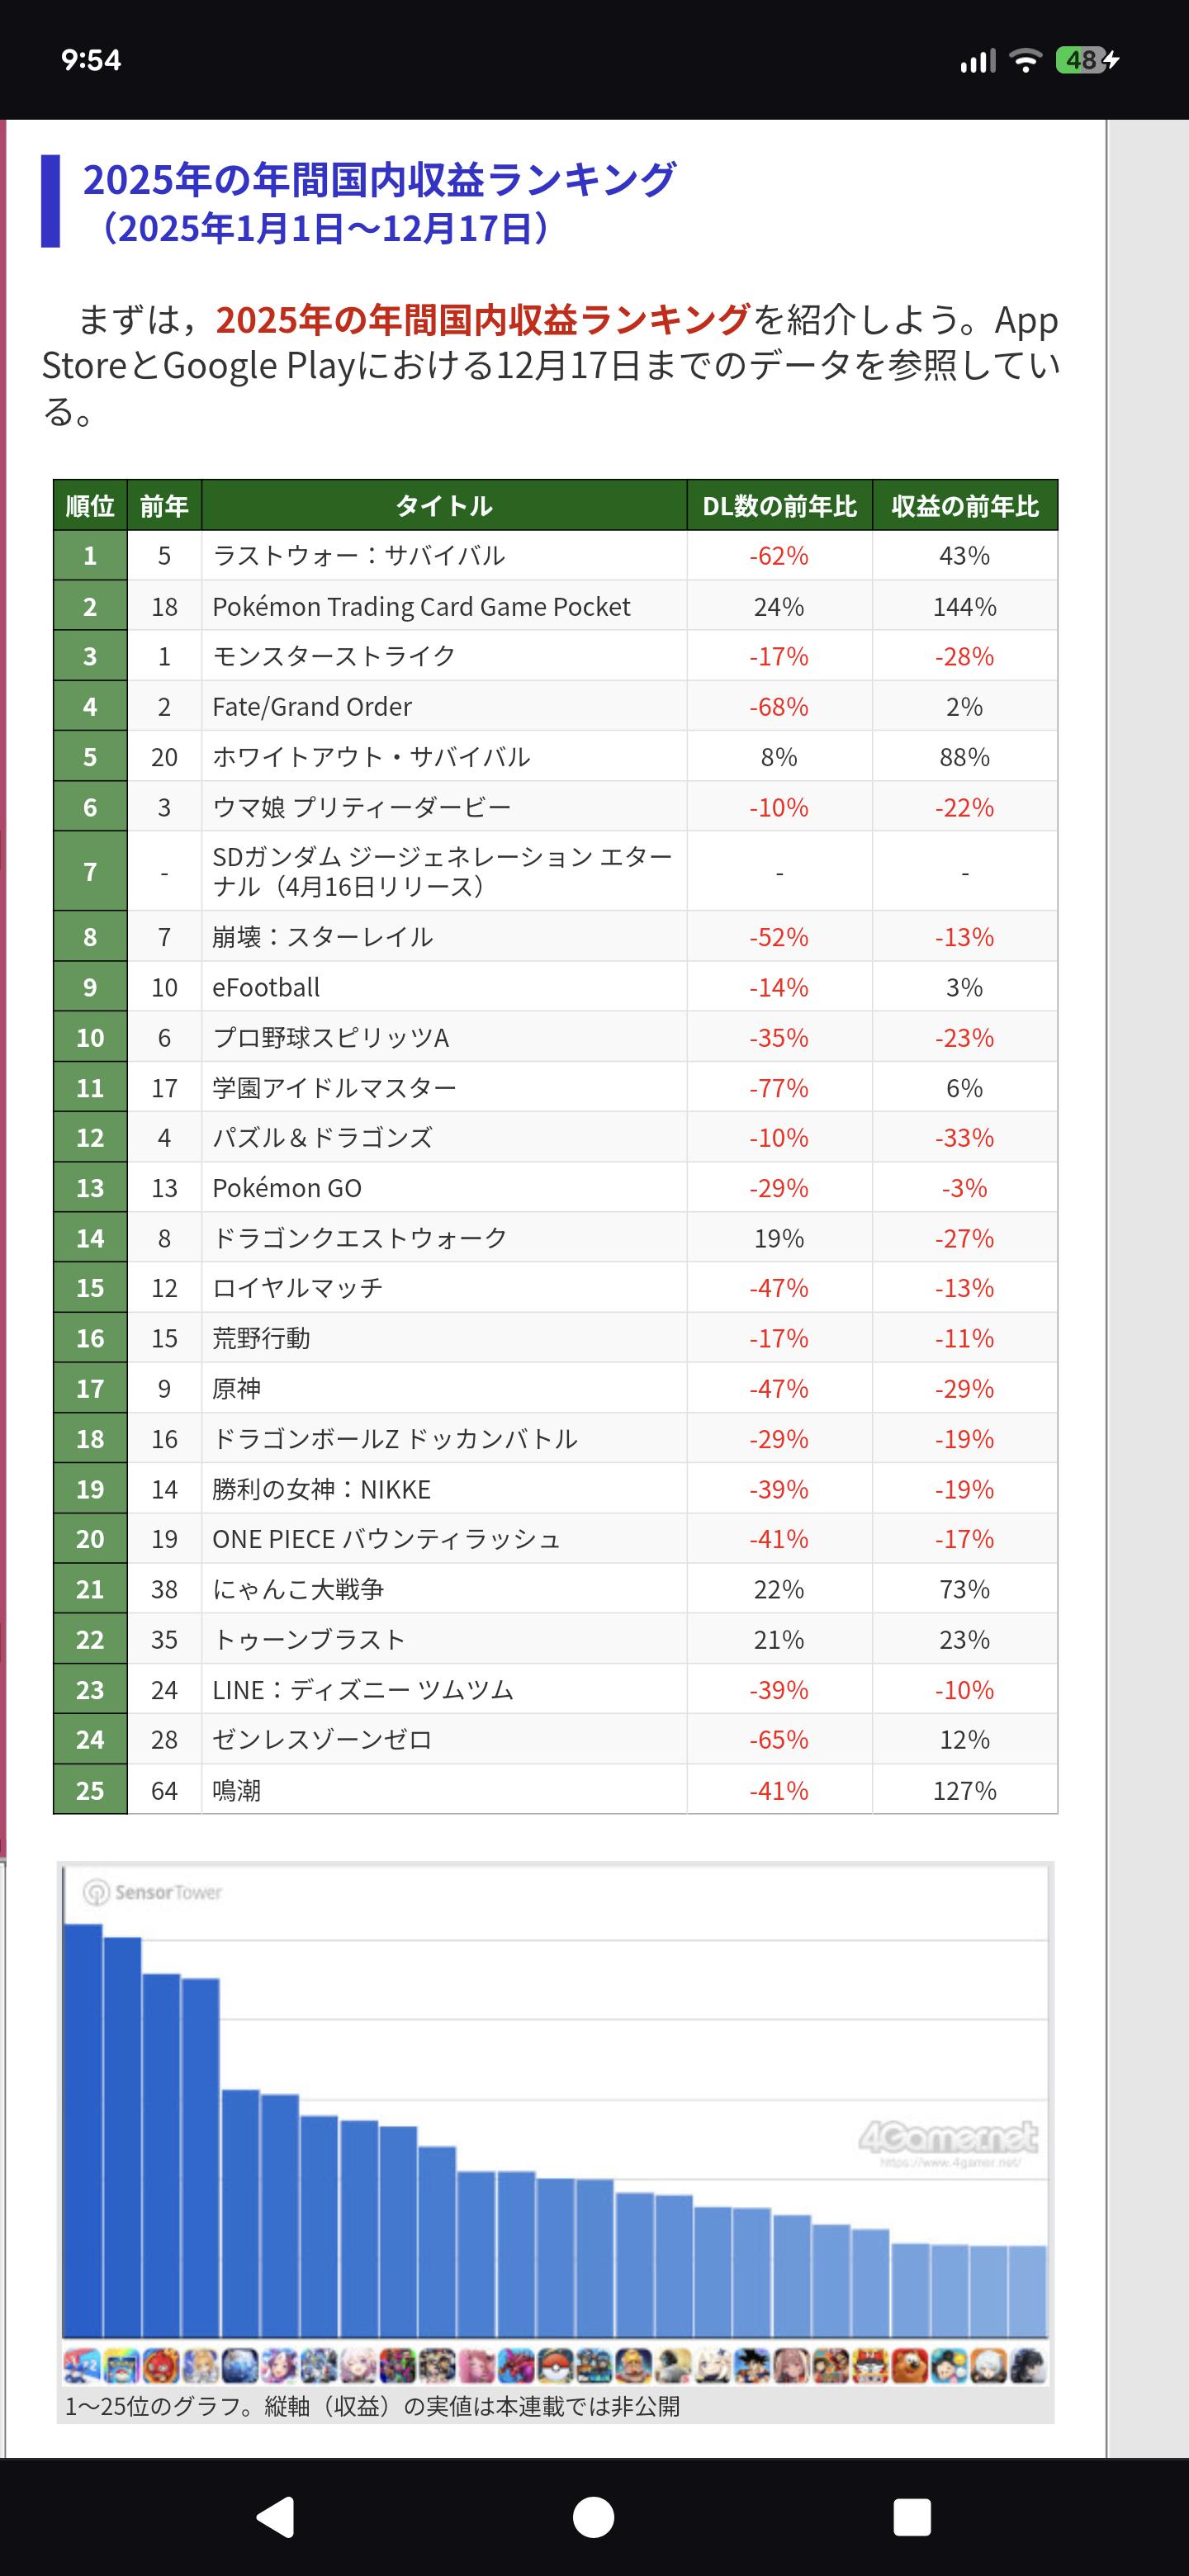Tap the Monster Strike red icon under the chart

[x=161, y=2365]
